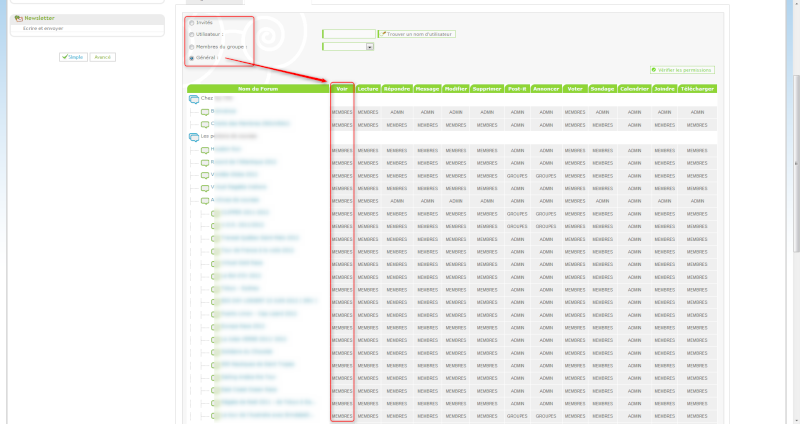The width and height of the screenshot is (800, 424).
Task: Click ADMIN under Télécharger in the B… row
Action: (697, 112)
